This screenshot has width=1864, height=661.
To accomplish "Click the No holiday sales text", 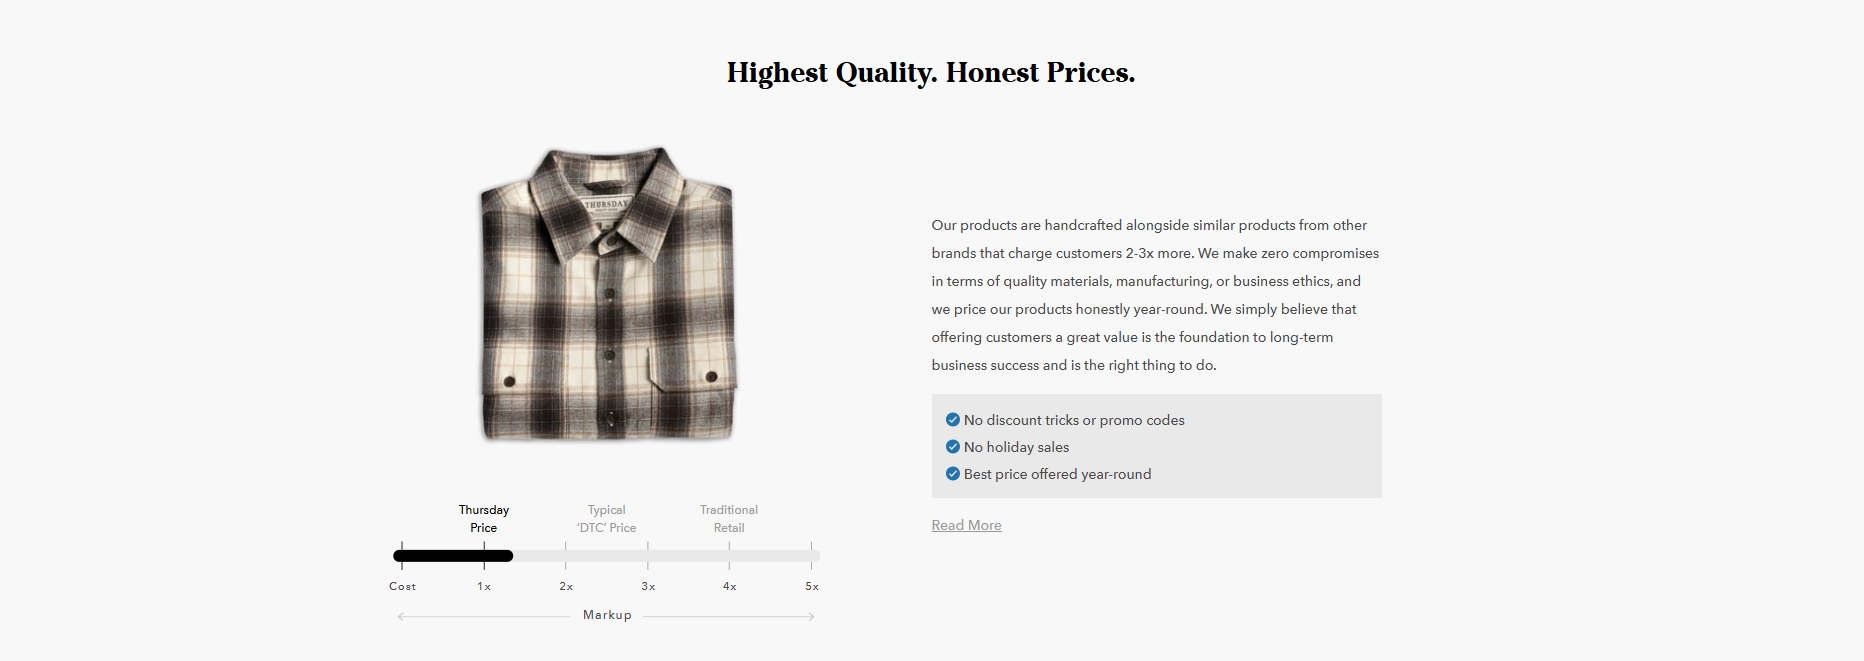I will click(x=1016, y=447).
